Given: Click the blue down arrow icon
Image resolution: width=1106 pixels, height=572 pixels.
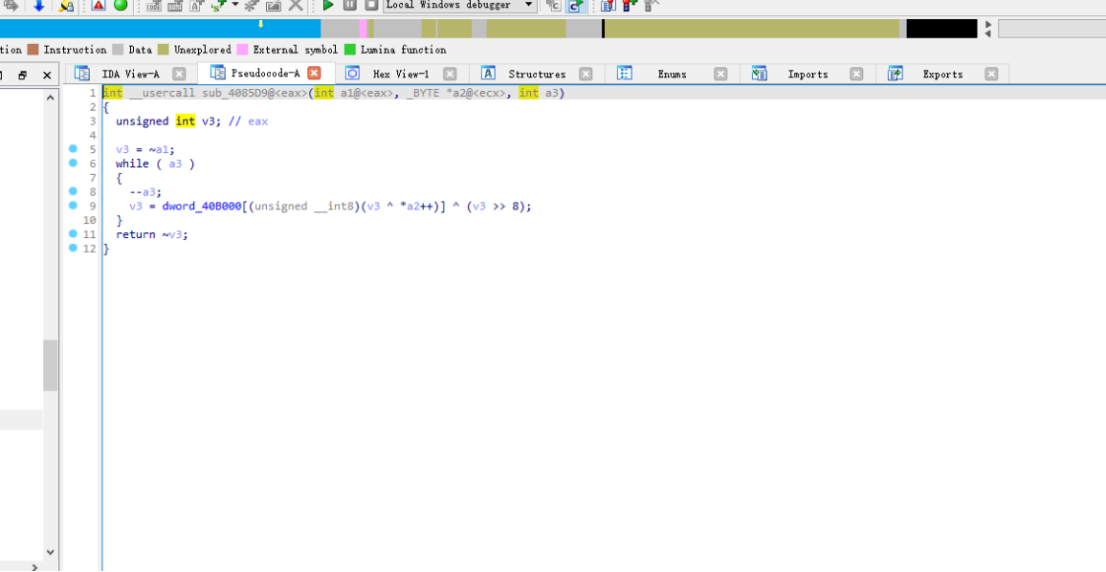Looking at the screenshot, I should (x=39, y=6).
